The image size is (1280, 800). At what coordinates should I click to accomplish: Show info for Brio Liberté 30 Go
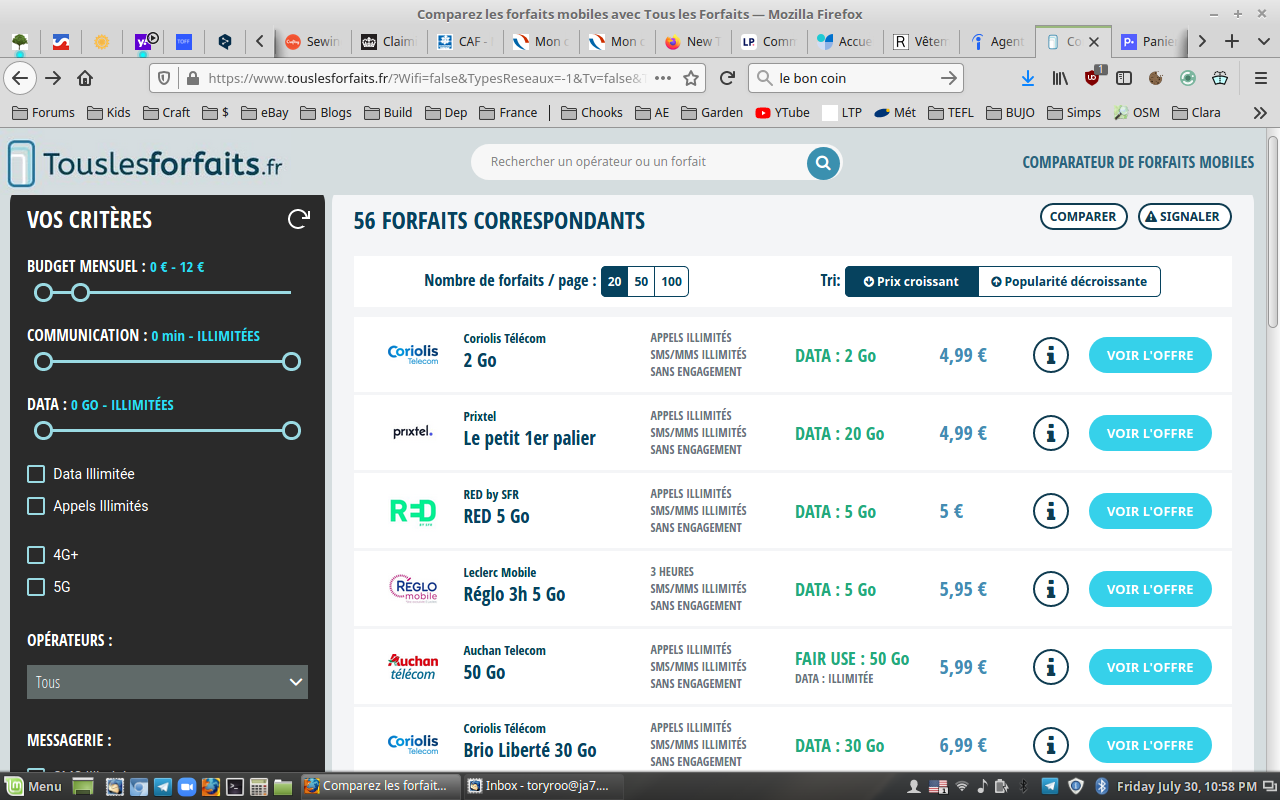pos(1050,745)
